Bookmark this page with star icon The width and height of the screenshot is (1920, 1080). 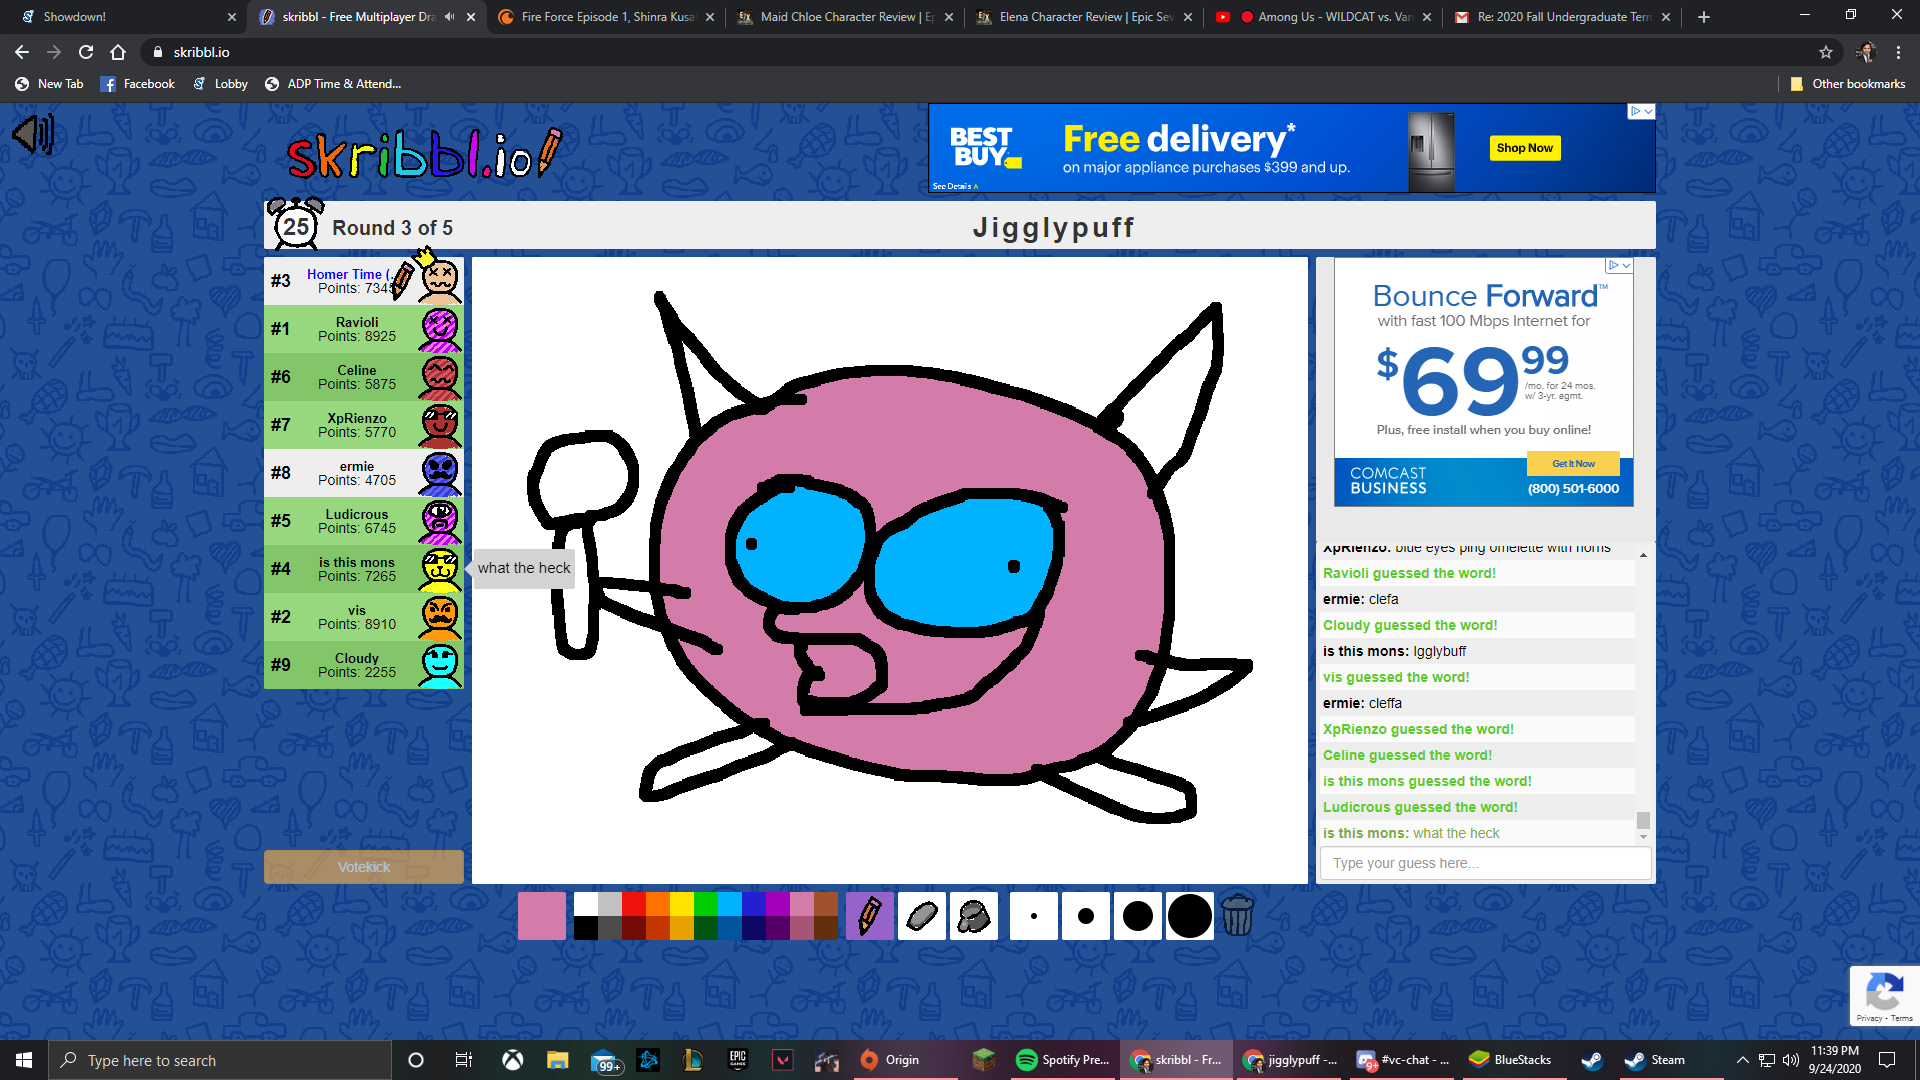point(1826,52)
